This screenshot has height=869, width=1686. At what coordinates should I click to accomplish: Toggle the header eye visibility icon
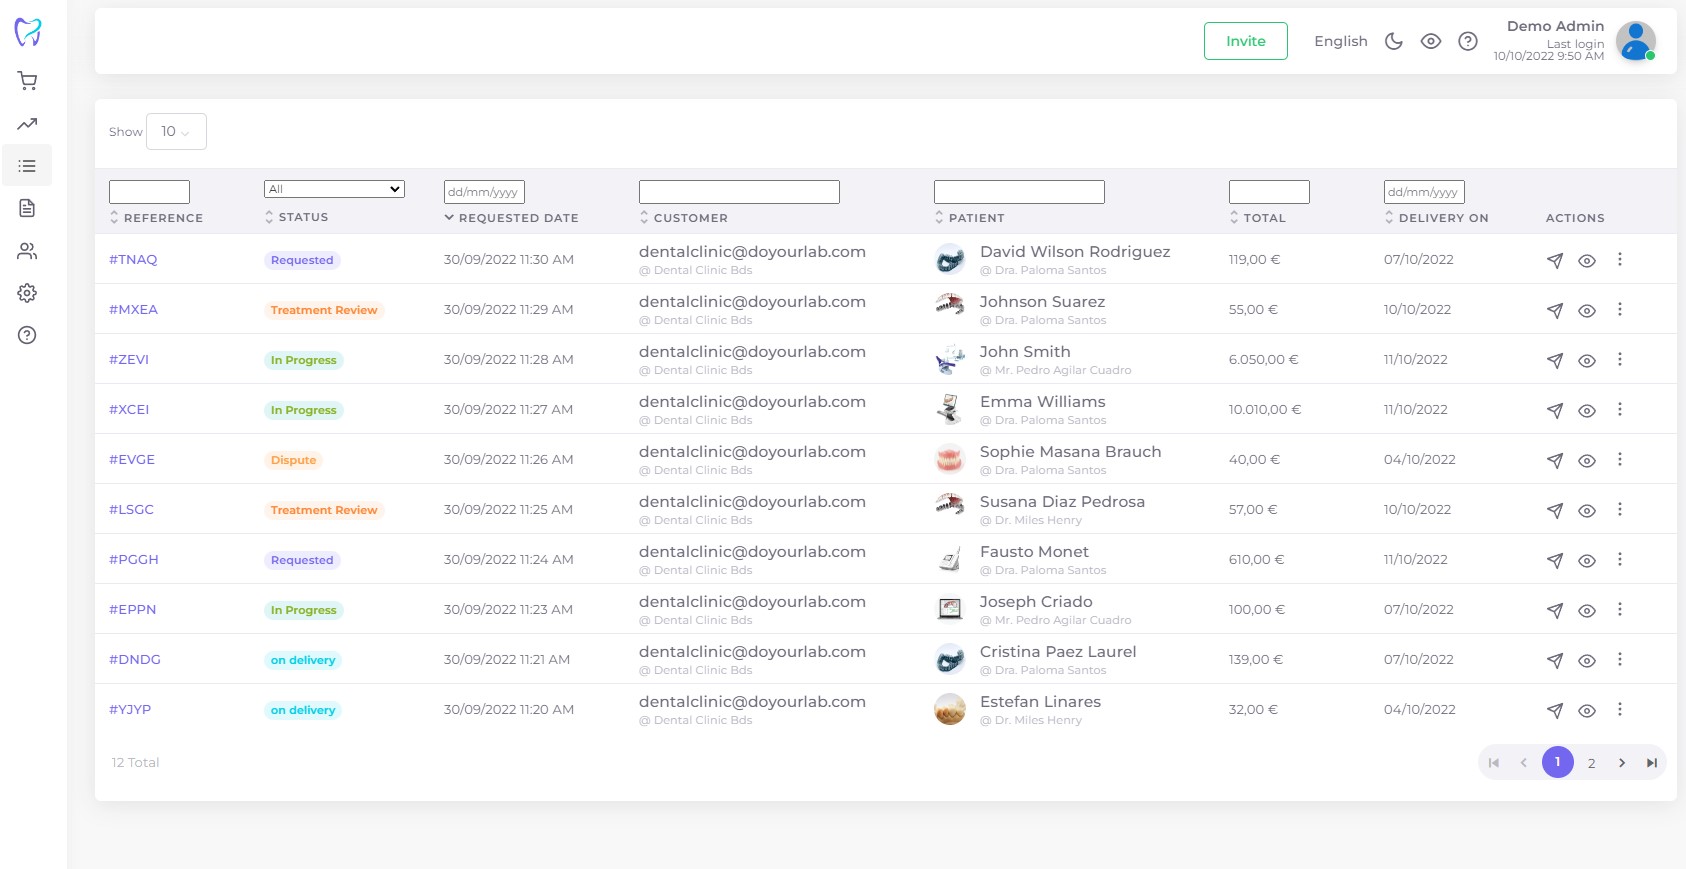coord(1430,41)
